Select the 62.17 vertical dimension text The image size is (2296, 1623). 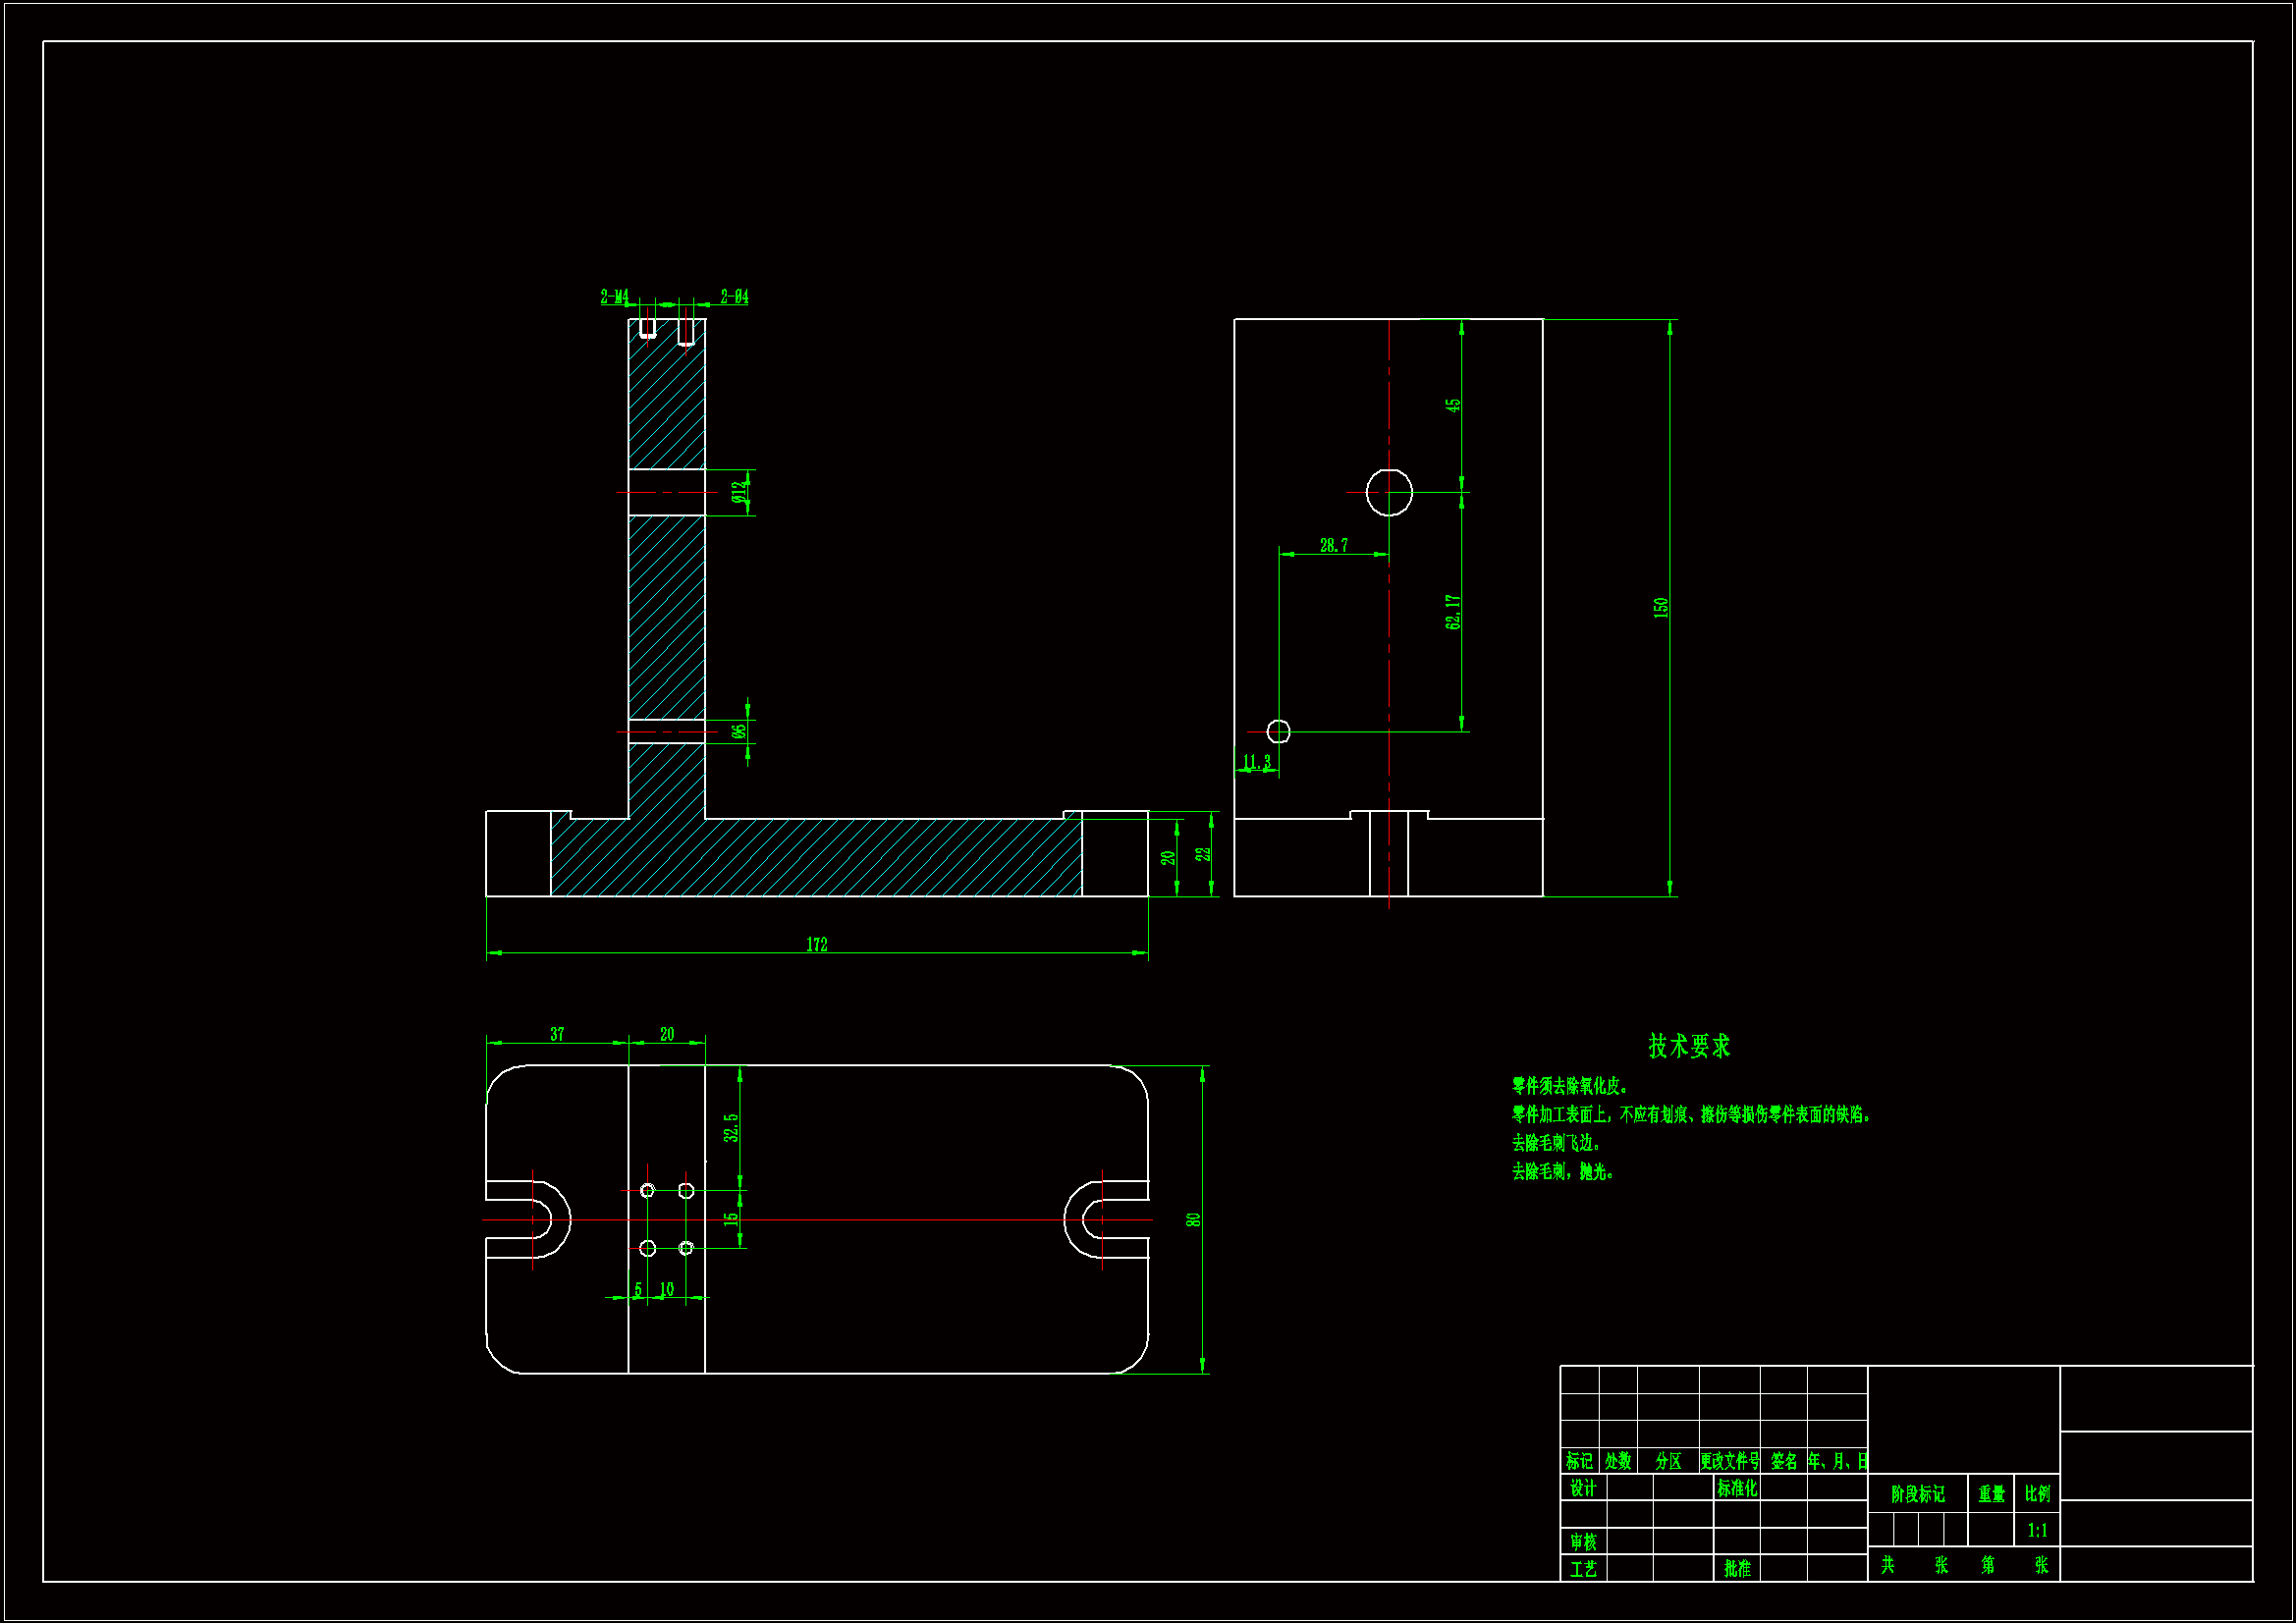(1453, 611)
